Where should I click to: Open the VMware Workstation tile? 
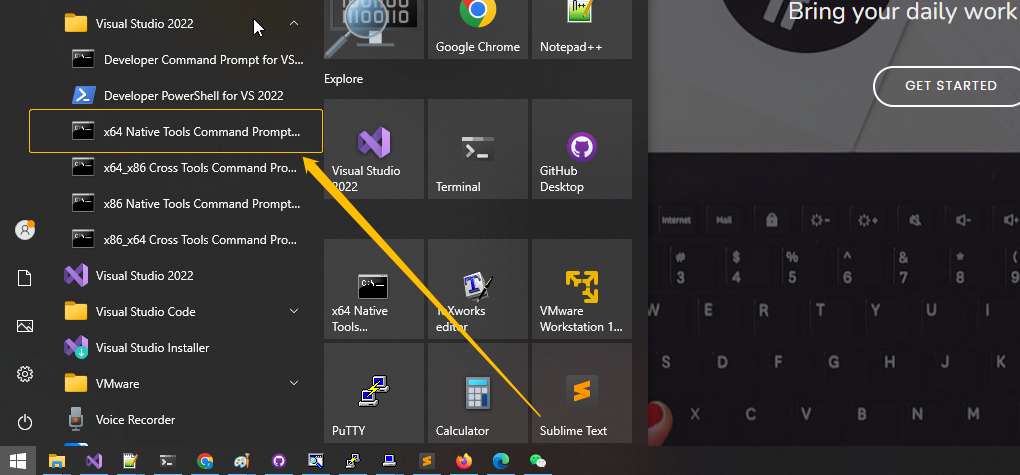click(x=582, y=289)
